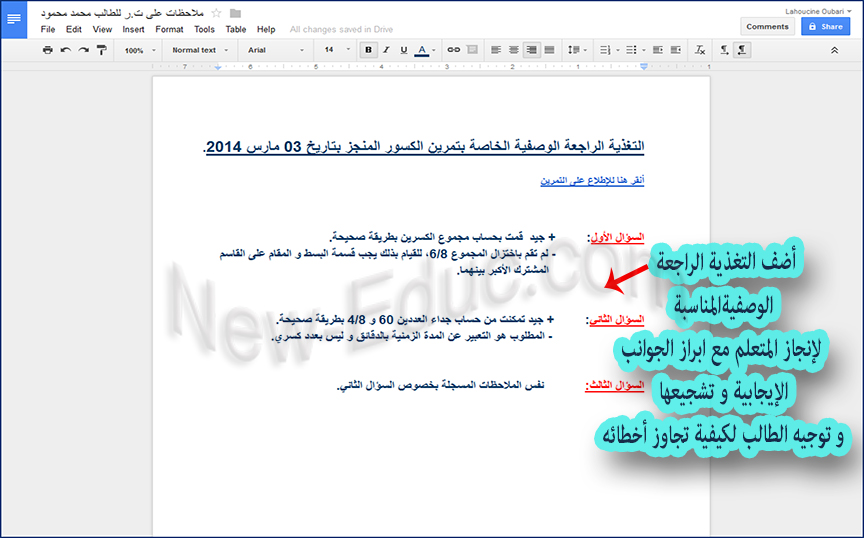864x538 pixels.
Task: Align text right
Action: pos(532,50)
